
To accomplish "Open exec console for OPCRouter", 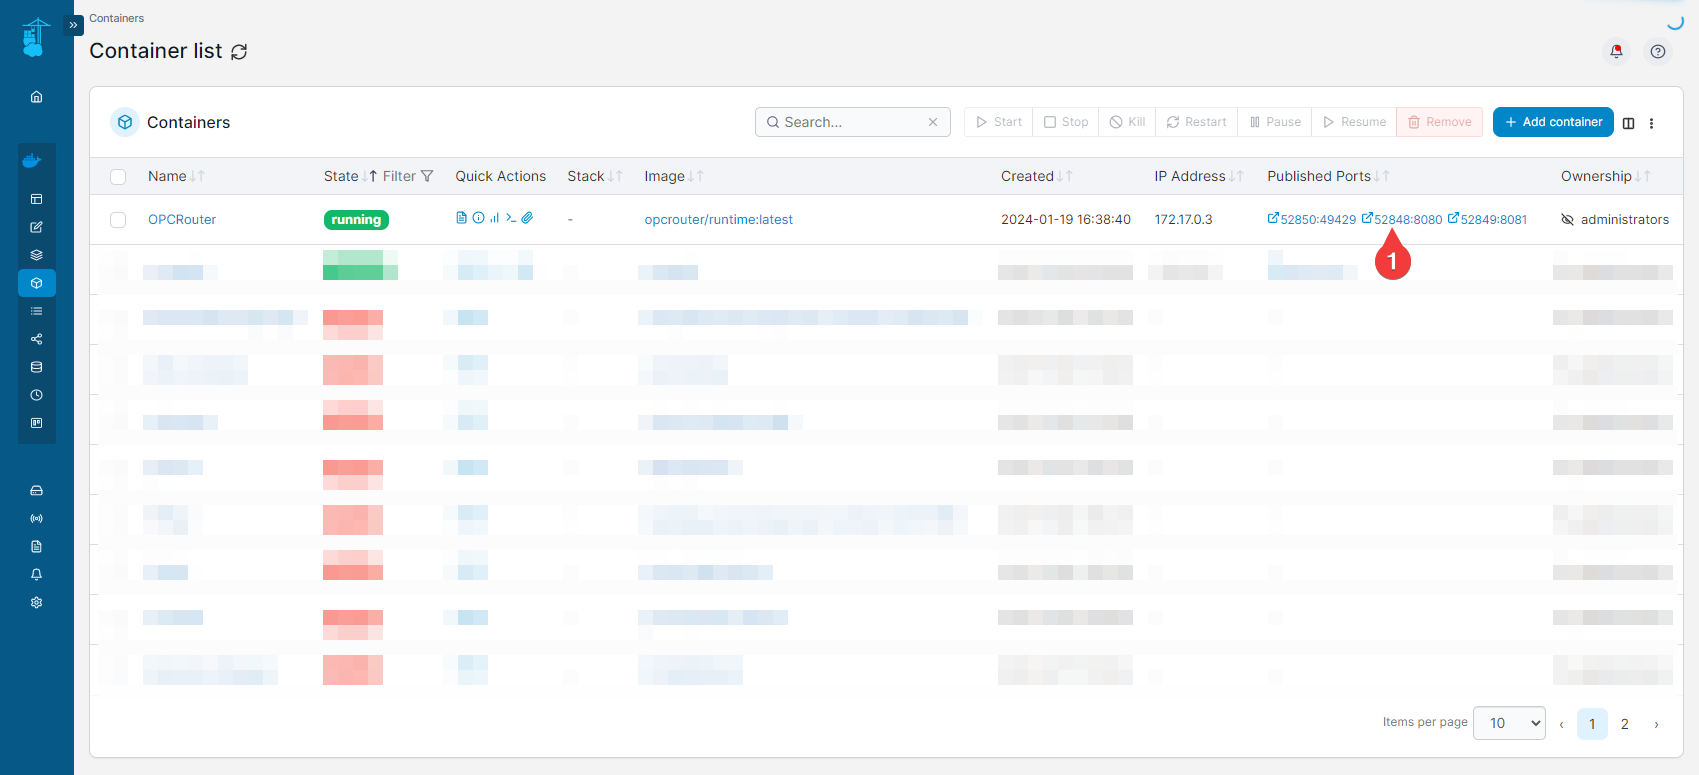I will click(511, 218).
